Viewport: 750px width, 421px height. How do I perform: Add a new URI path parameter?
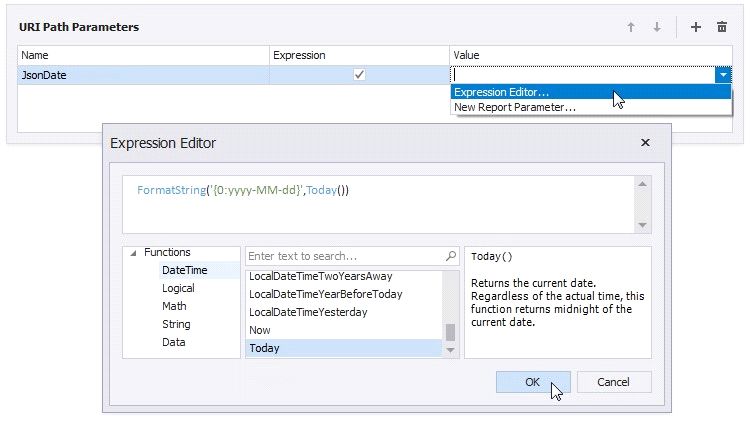pyautogui.click(x=696, y=27)
